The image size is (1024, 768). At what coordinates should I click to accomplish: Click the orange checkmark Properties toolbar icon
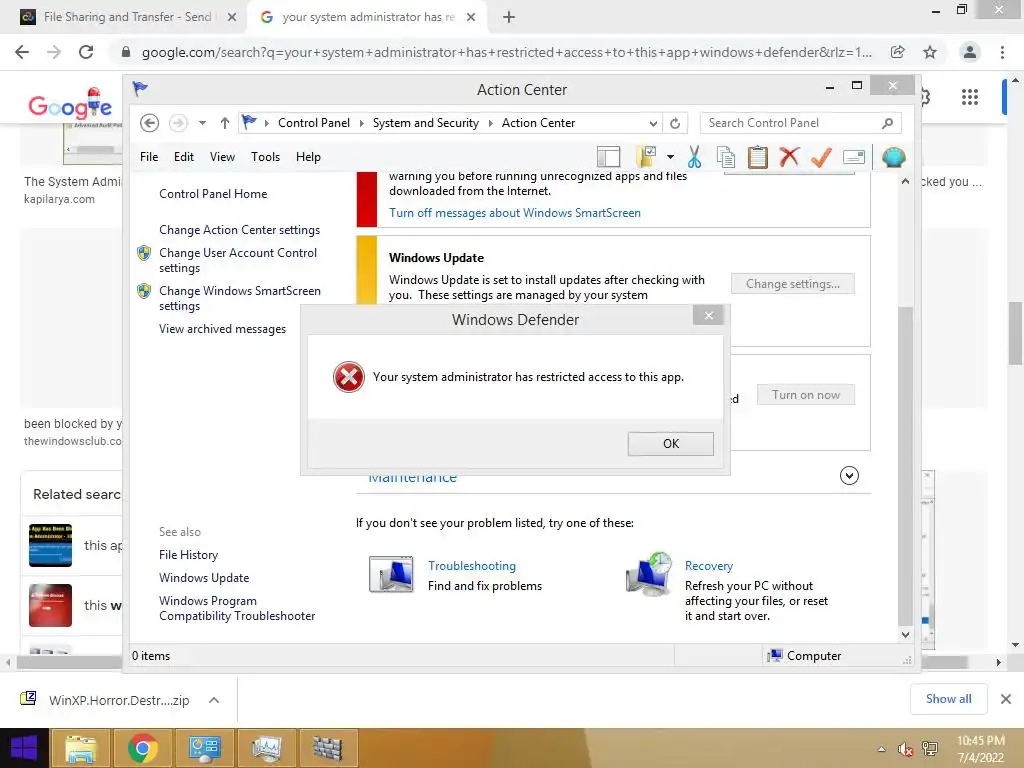tap(821, 157)
